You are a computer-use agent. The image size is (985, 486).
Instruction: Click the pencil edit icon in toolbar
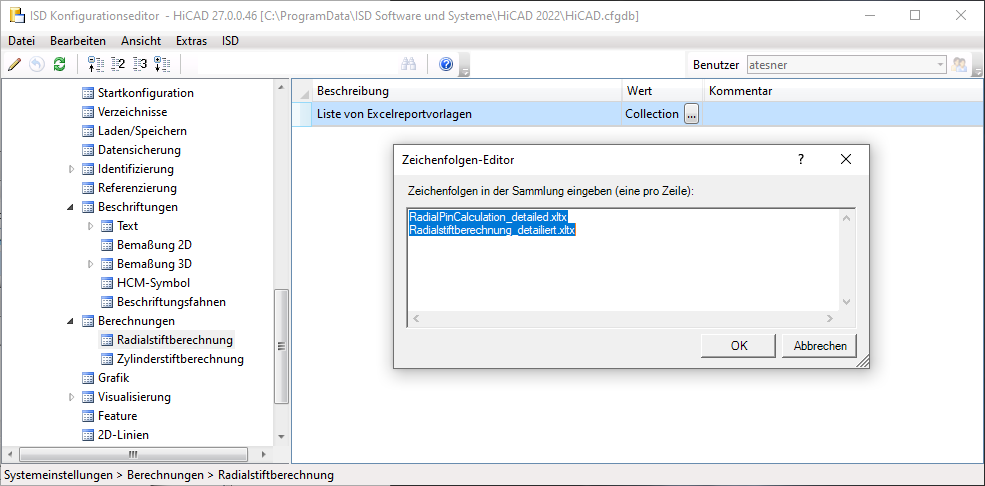[x=15, y=64]
